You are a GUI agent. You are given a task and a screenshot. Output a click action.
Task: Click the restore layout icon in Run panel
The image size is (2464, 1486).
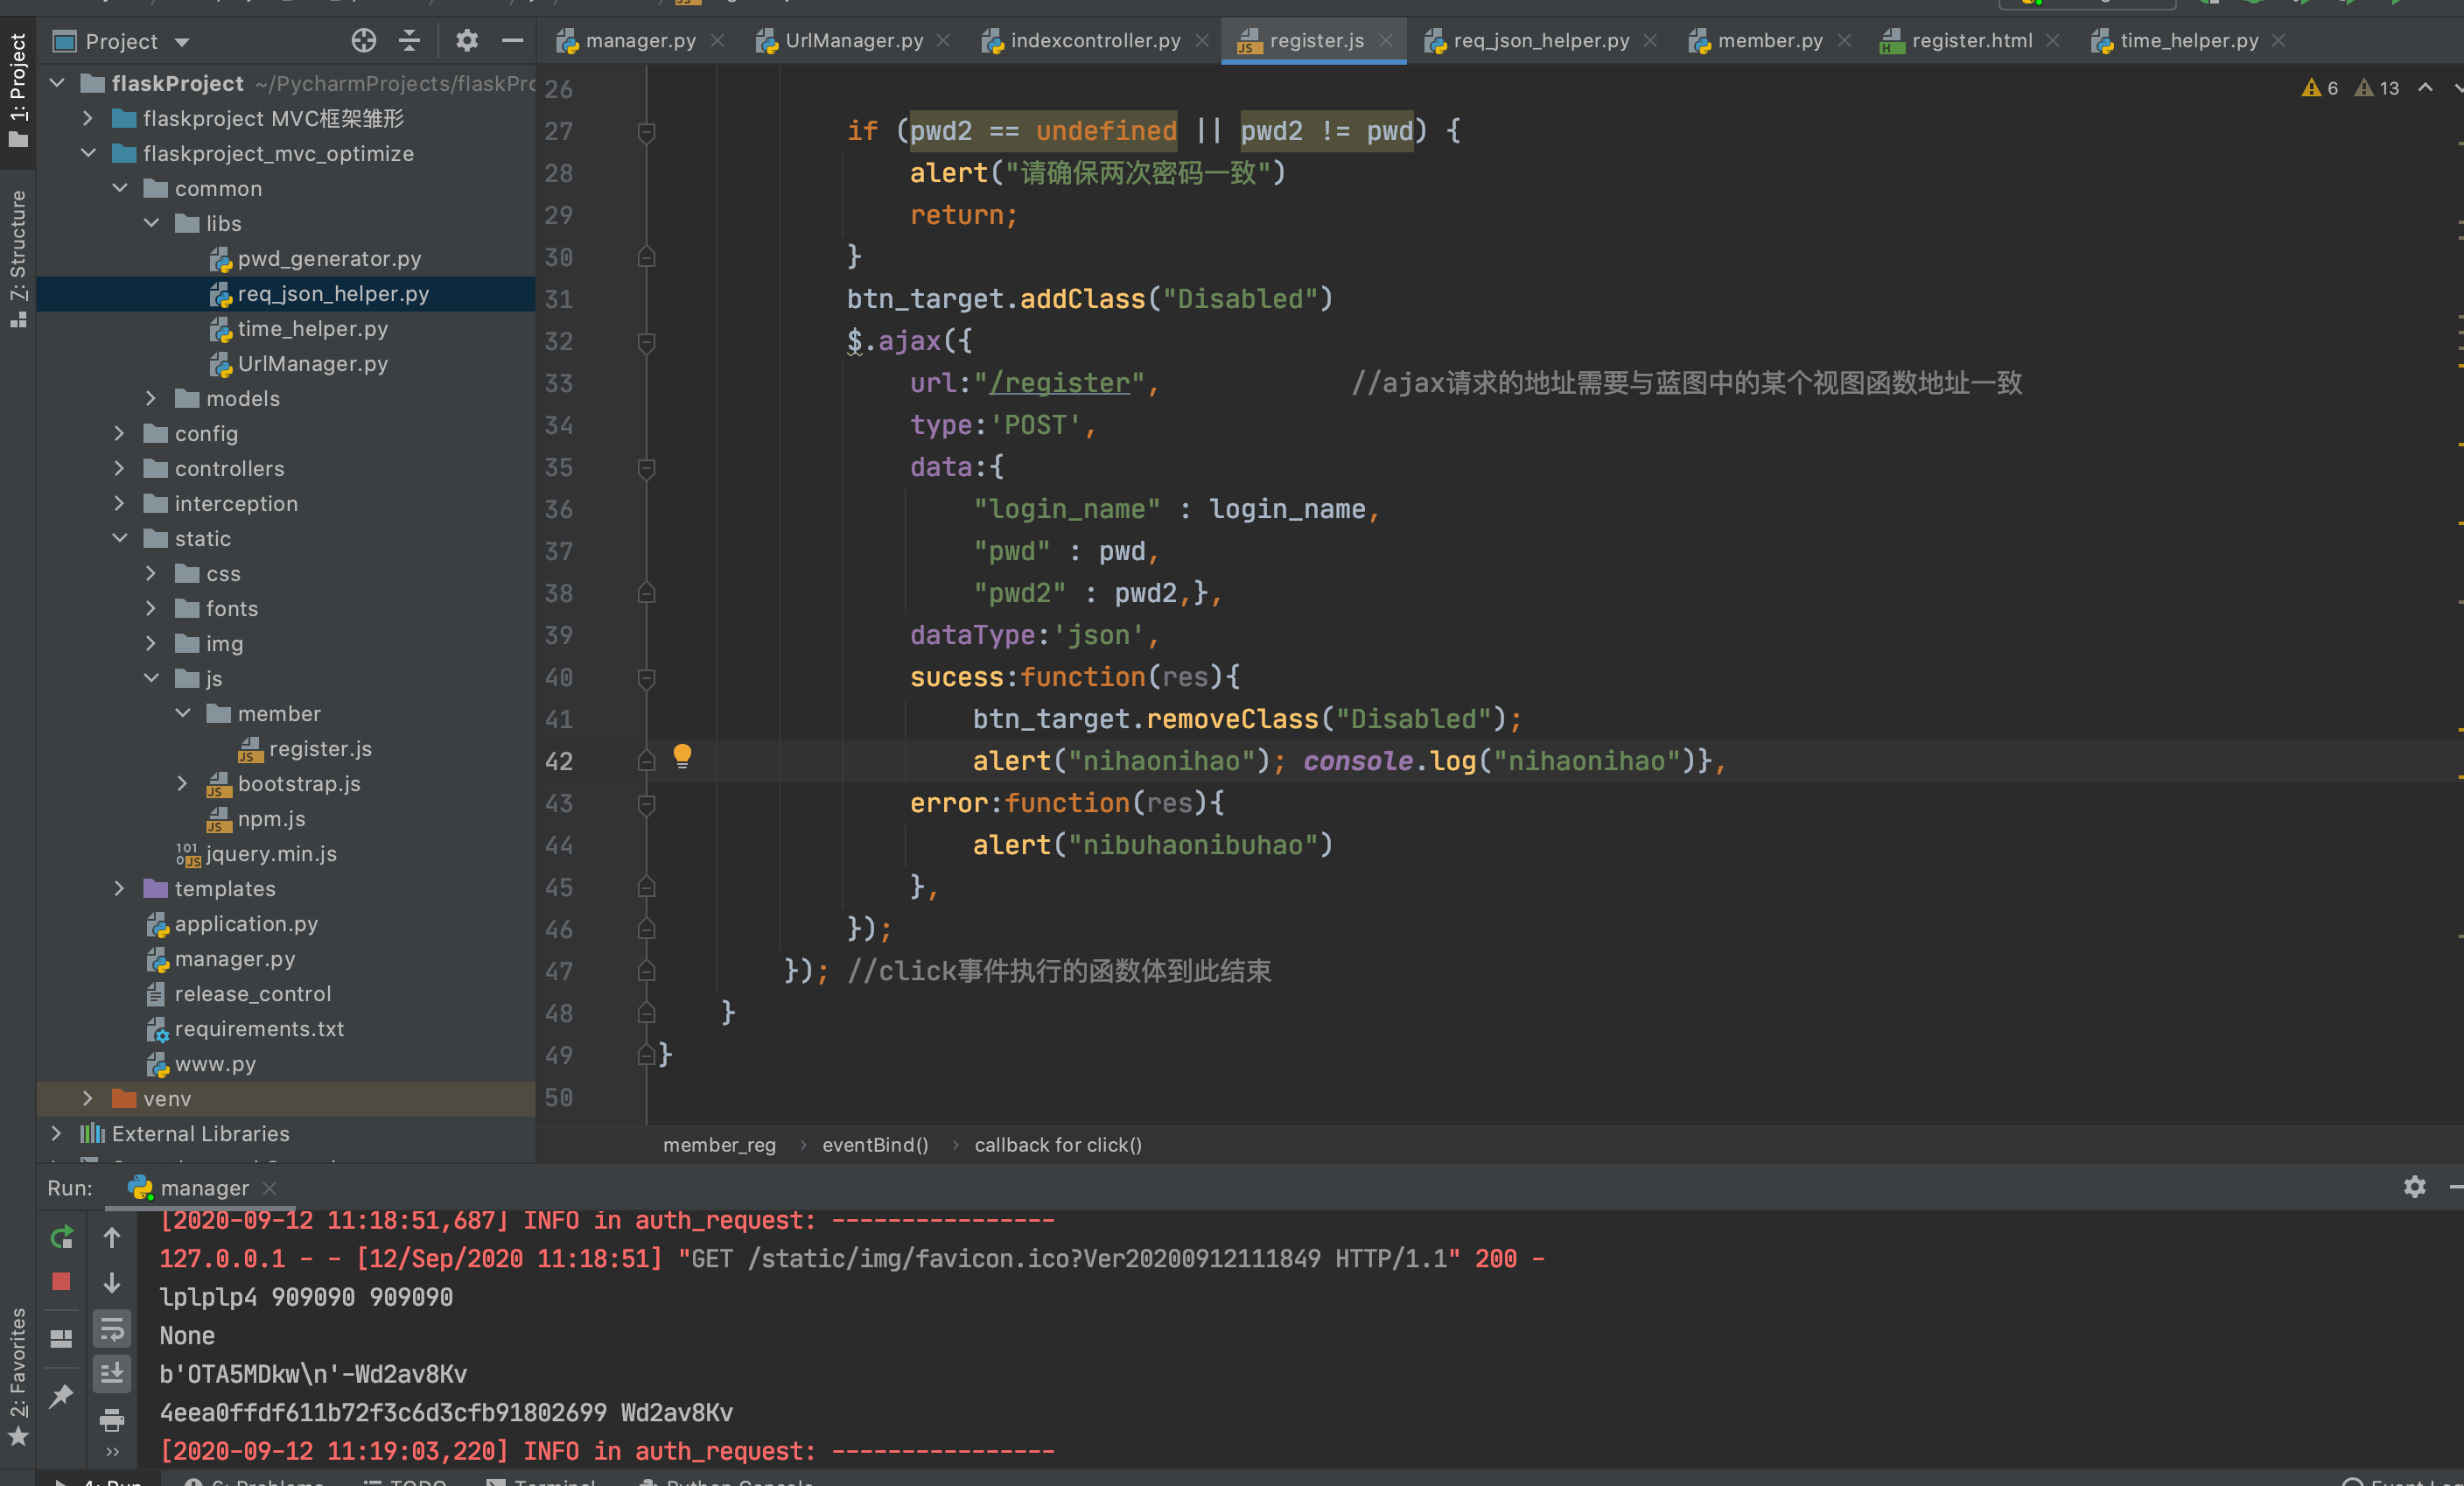coord(61,1338)
